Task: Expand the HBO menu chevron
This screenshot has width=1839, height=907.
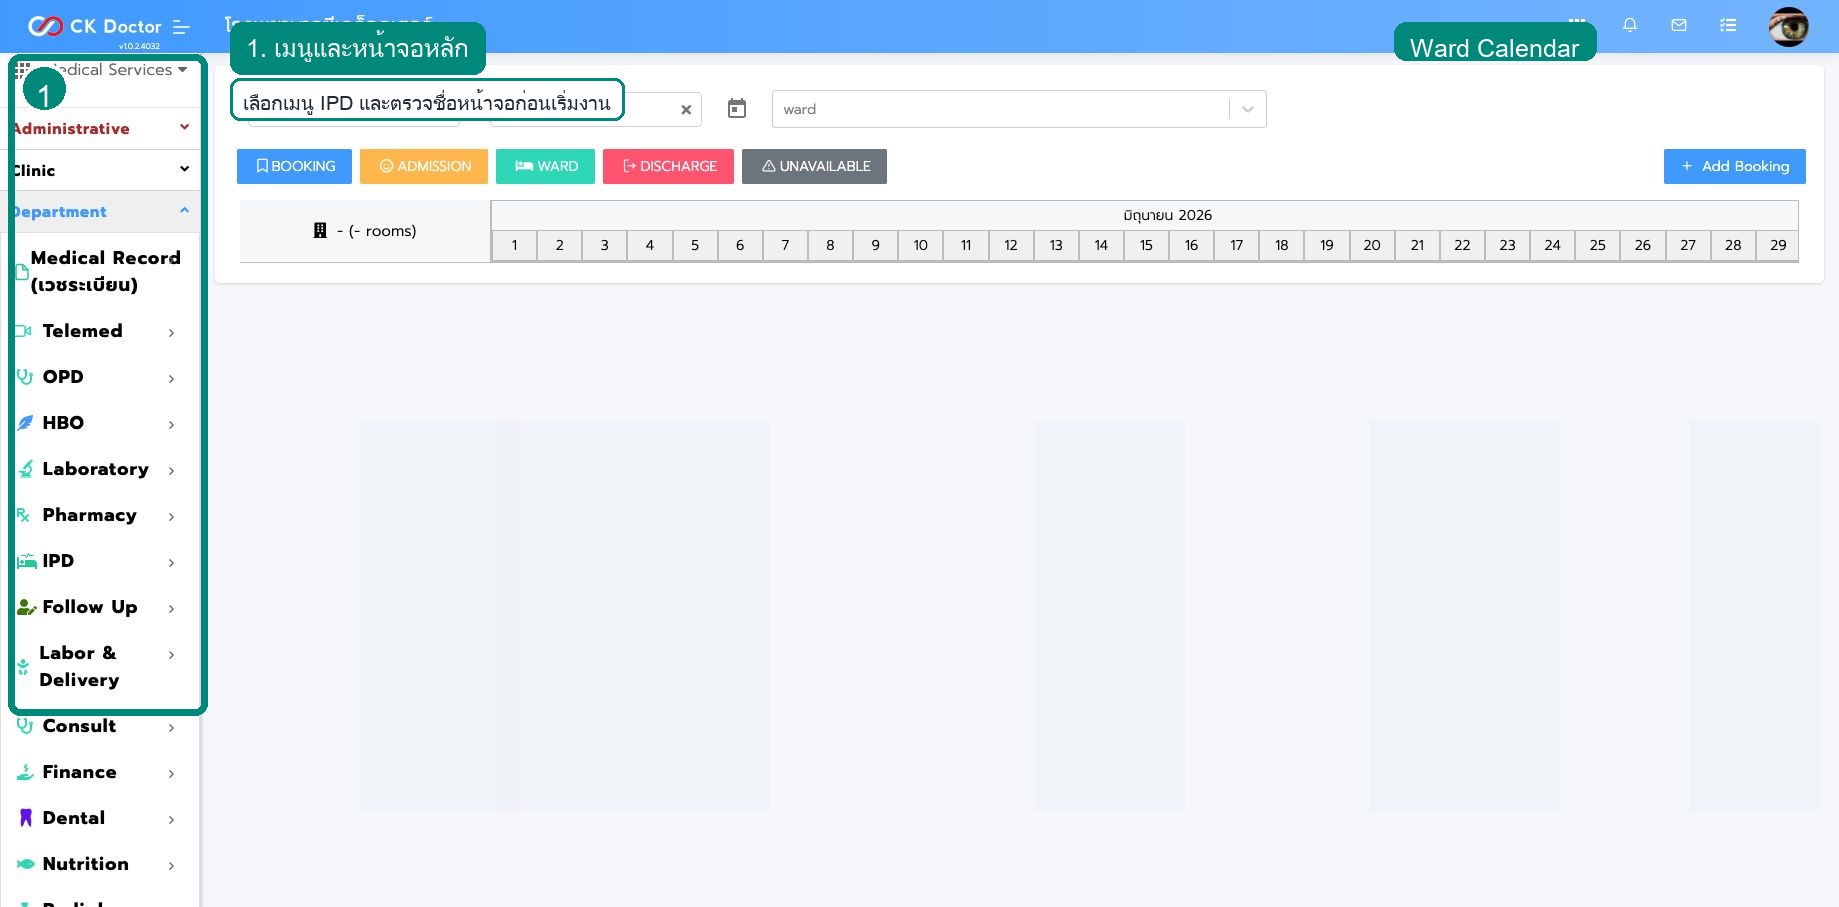Action: 171,424
